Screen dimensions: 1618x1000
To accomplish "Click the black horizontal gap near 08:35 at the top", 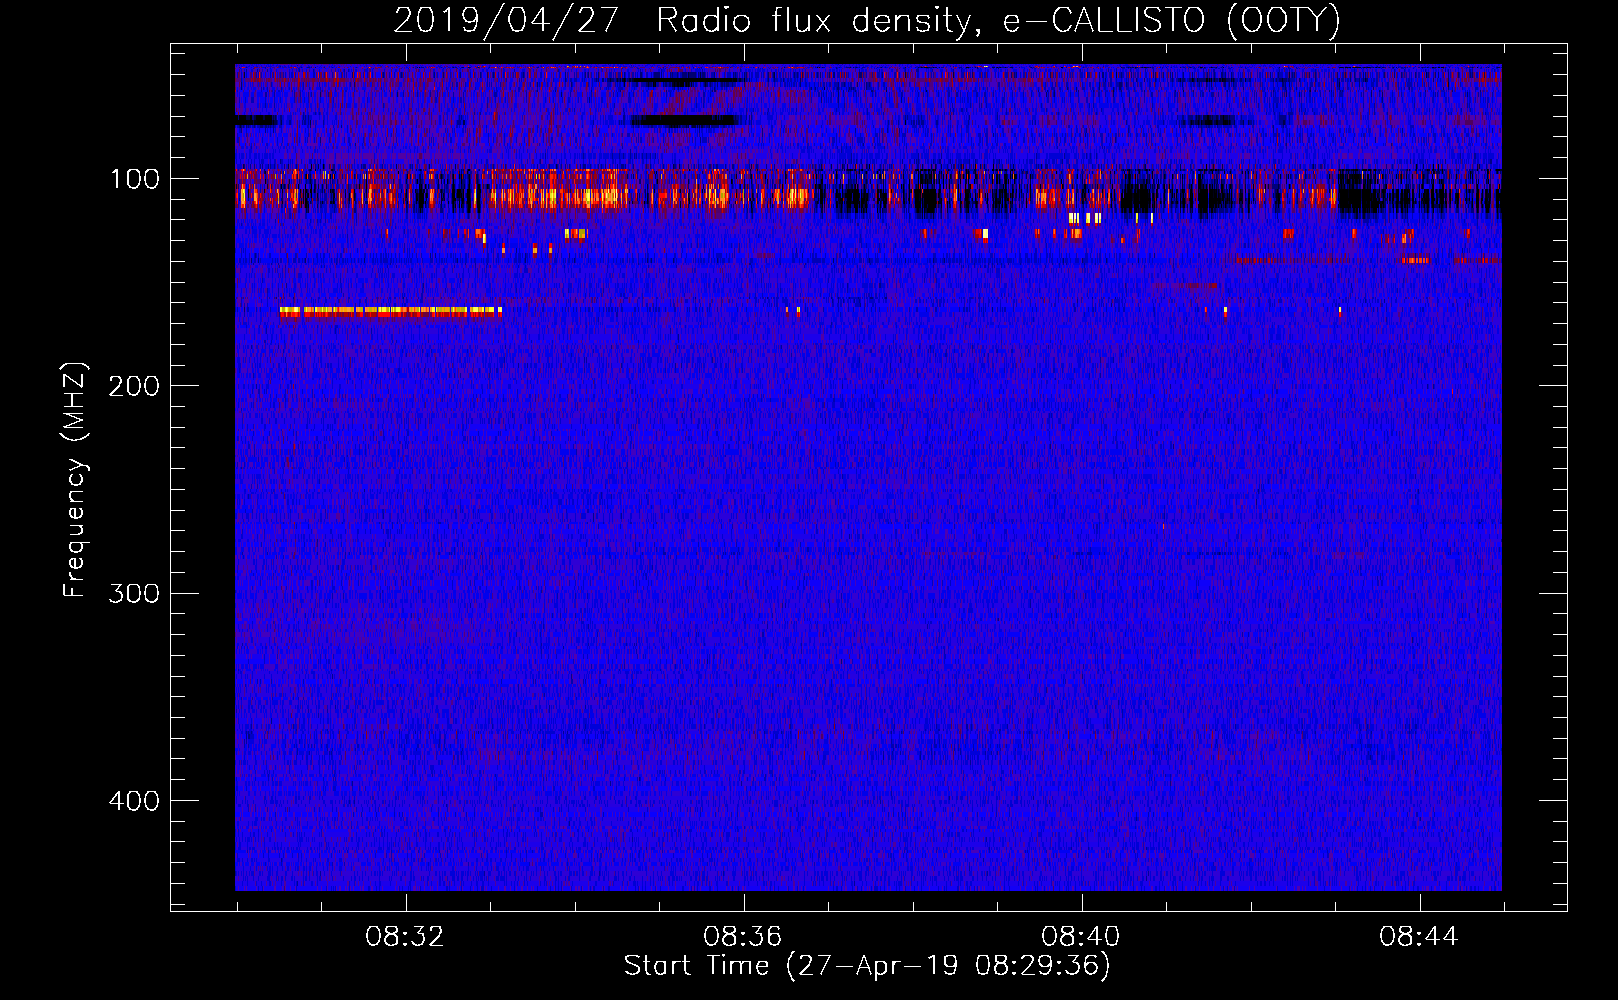I will point(687,120).
